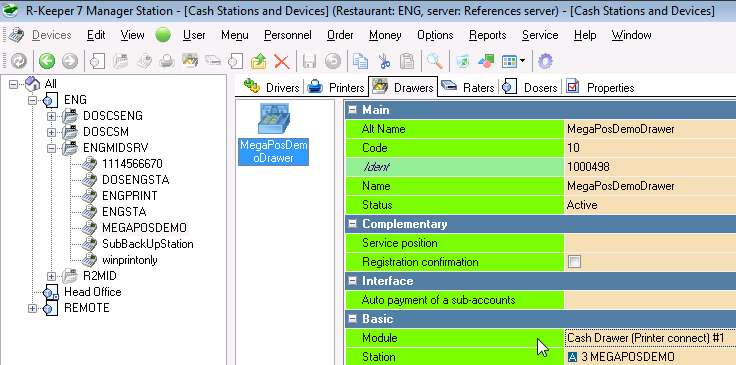
Task: Toggle Registration confirmation checkbox
Action: click(574, 262)
